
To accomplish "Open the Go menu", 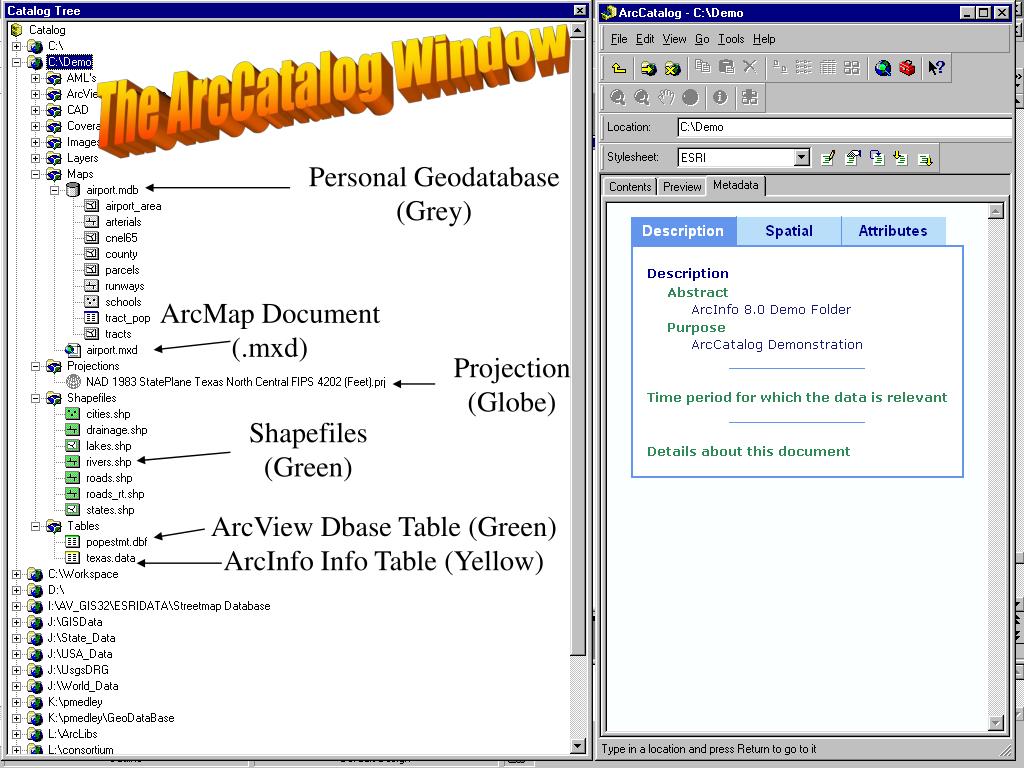I will 702,39.
